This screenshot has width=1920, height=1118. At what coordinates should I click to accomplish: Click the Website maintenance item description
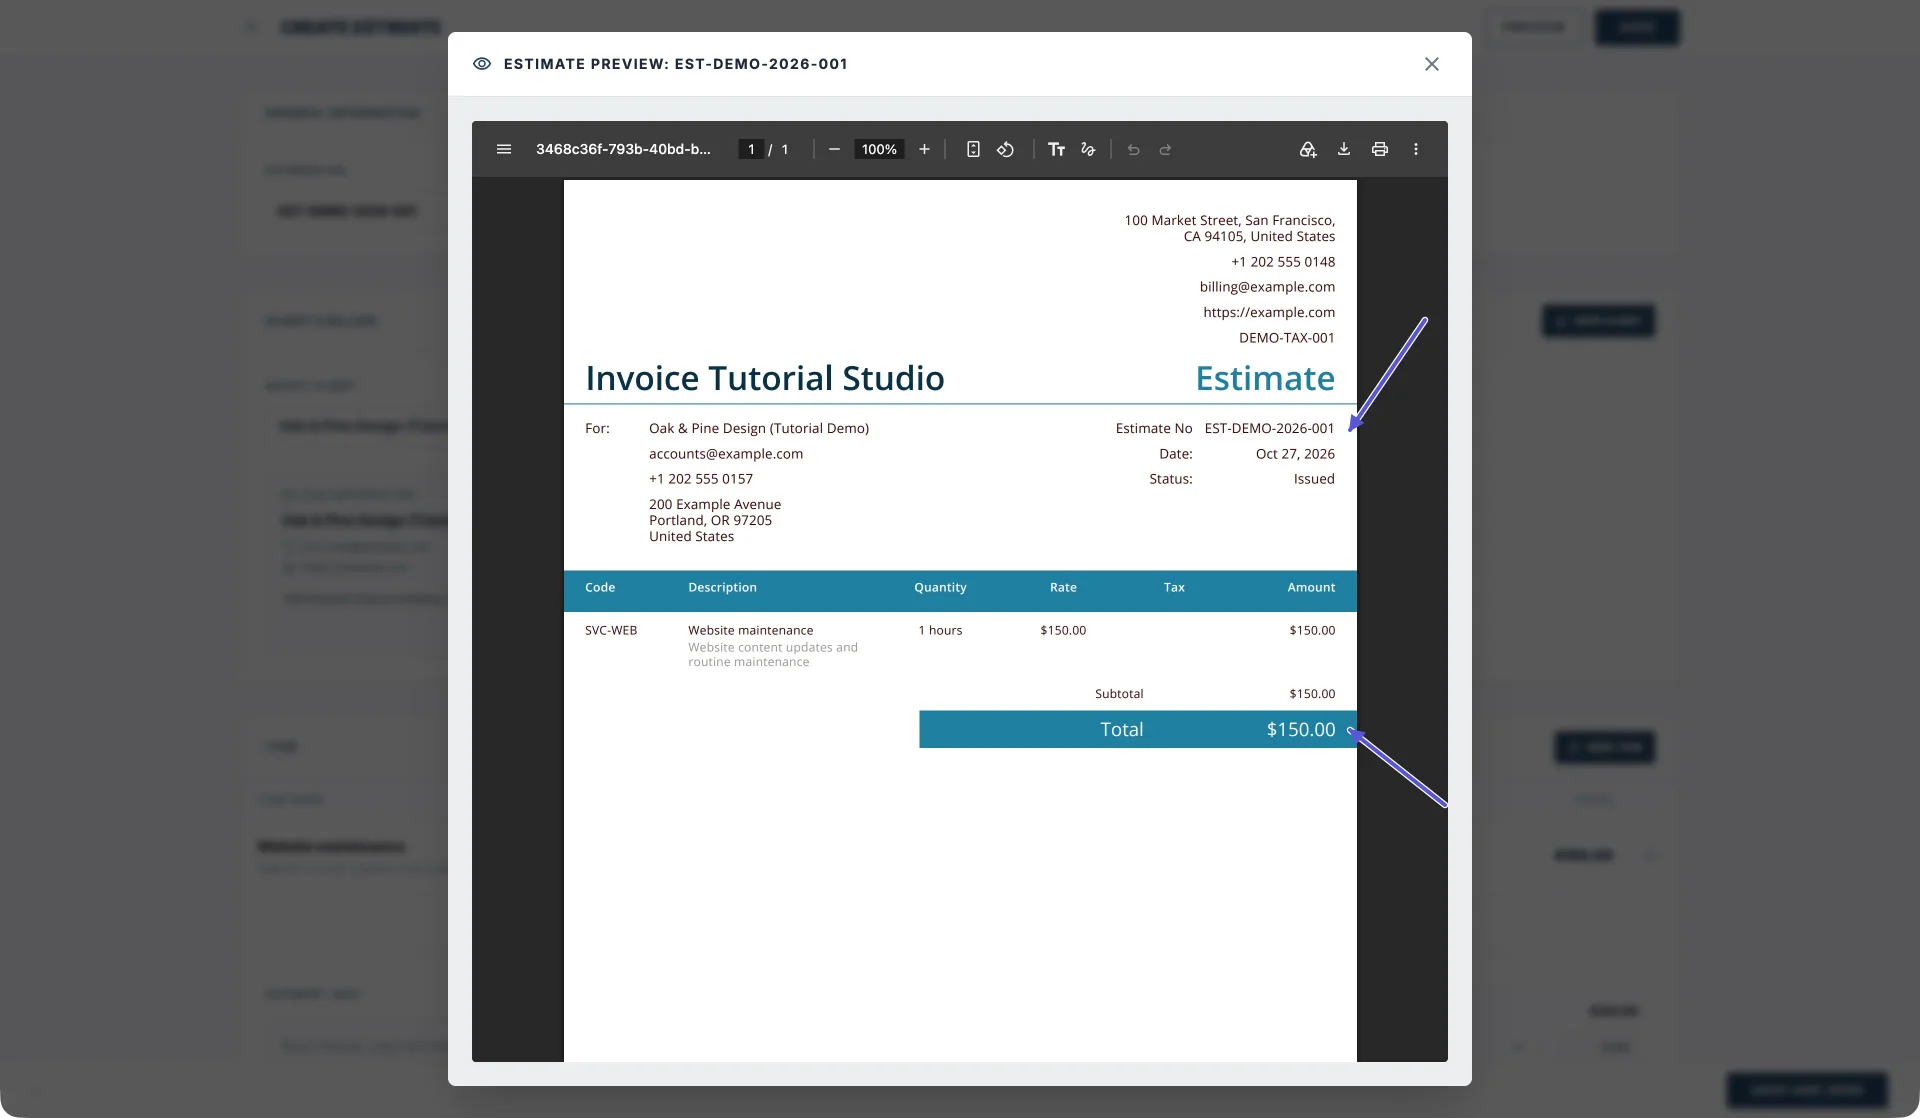click(x=750, y=630)
